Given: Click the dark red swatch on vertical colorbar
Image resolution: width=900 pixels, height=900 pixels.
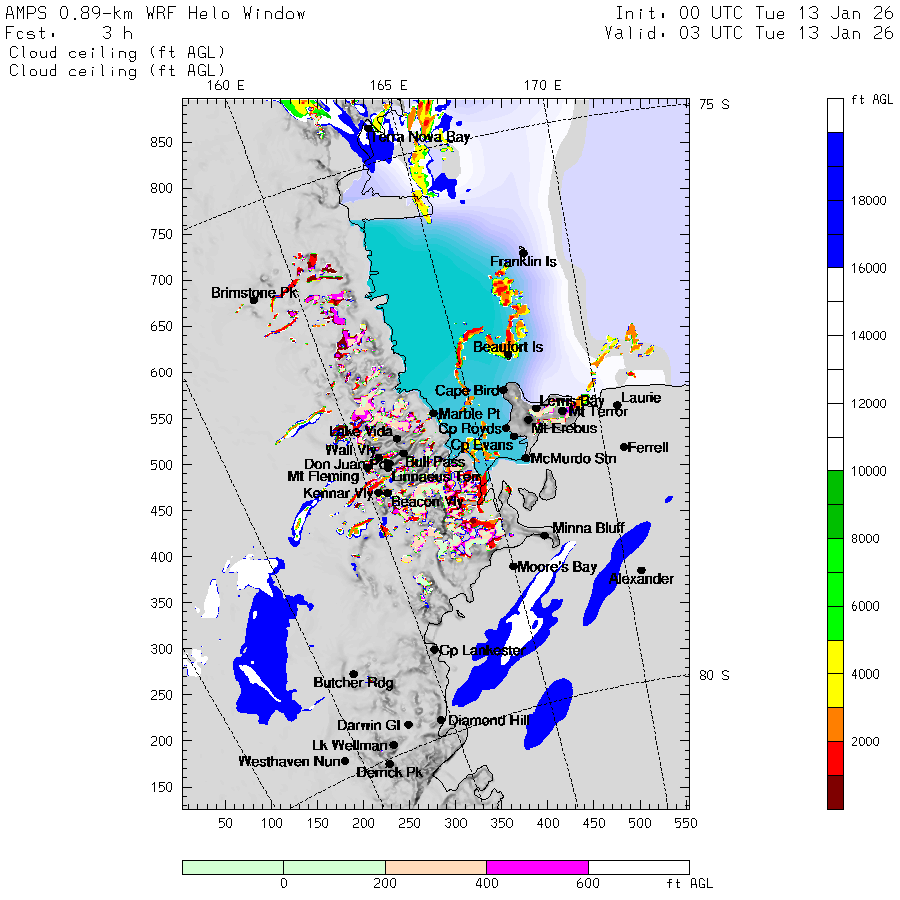Looking at the screenshot, I should point(835,792).
